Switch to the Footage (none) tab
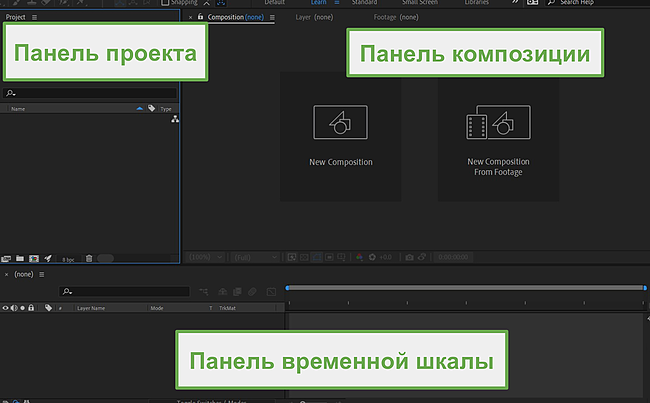The height and width of the screenshot is (403, 650). click(396, 17)
